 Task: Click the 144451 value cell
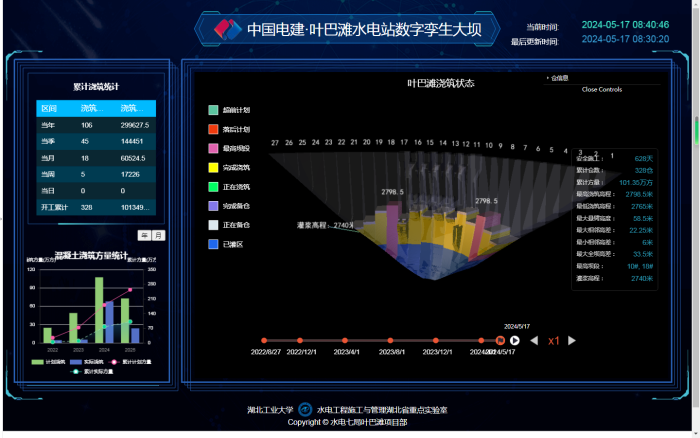(132, 141)
